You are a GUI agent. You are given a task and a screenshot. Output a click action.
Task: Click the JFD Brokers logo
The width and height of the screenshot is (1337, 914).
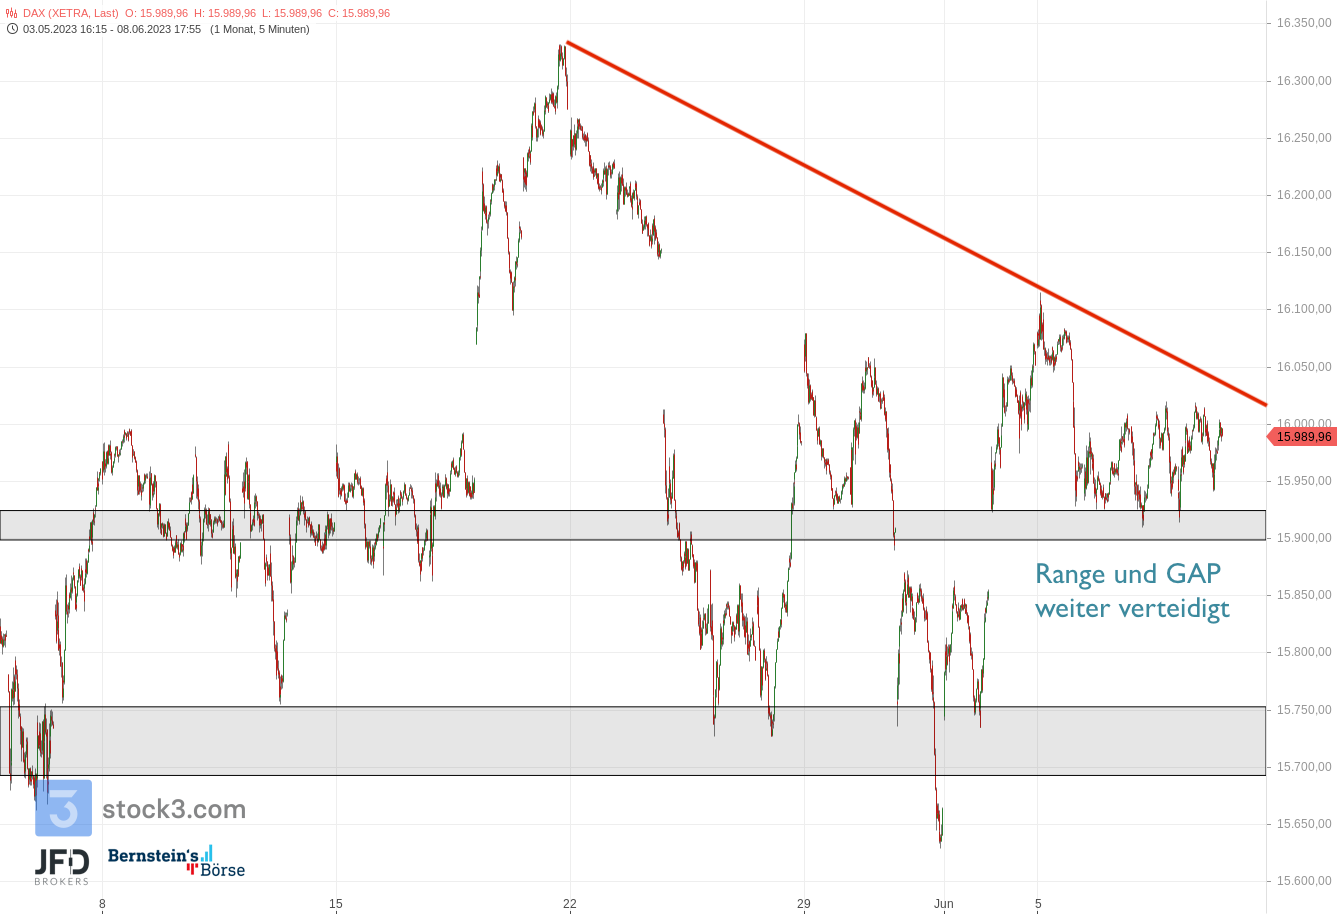62,865
